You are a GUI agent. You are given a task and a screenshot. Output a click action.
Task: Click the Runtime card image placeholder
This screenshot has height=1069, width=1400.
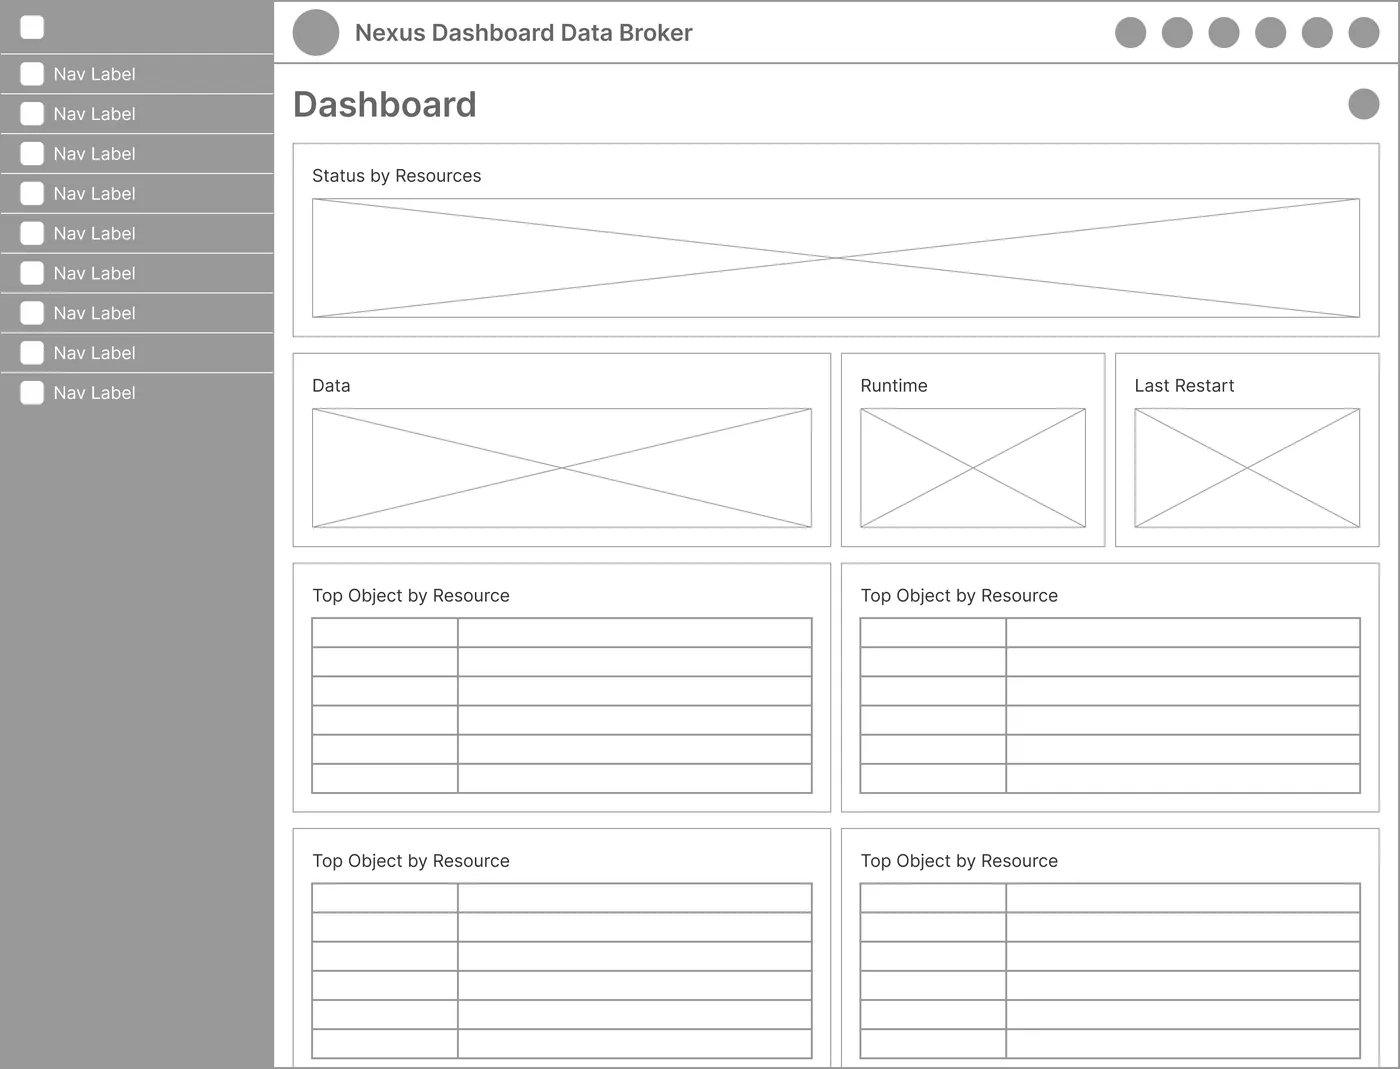pos(973,468)
